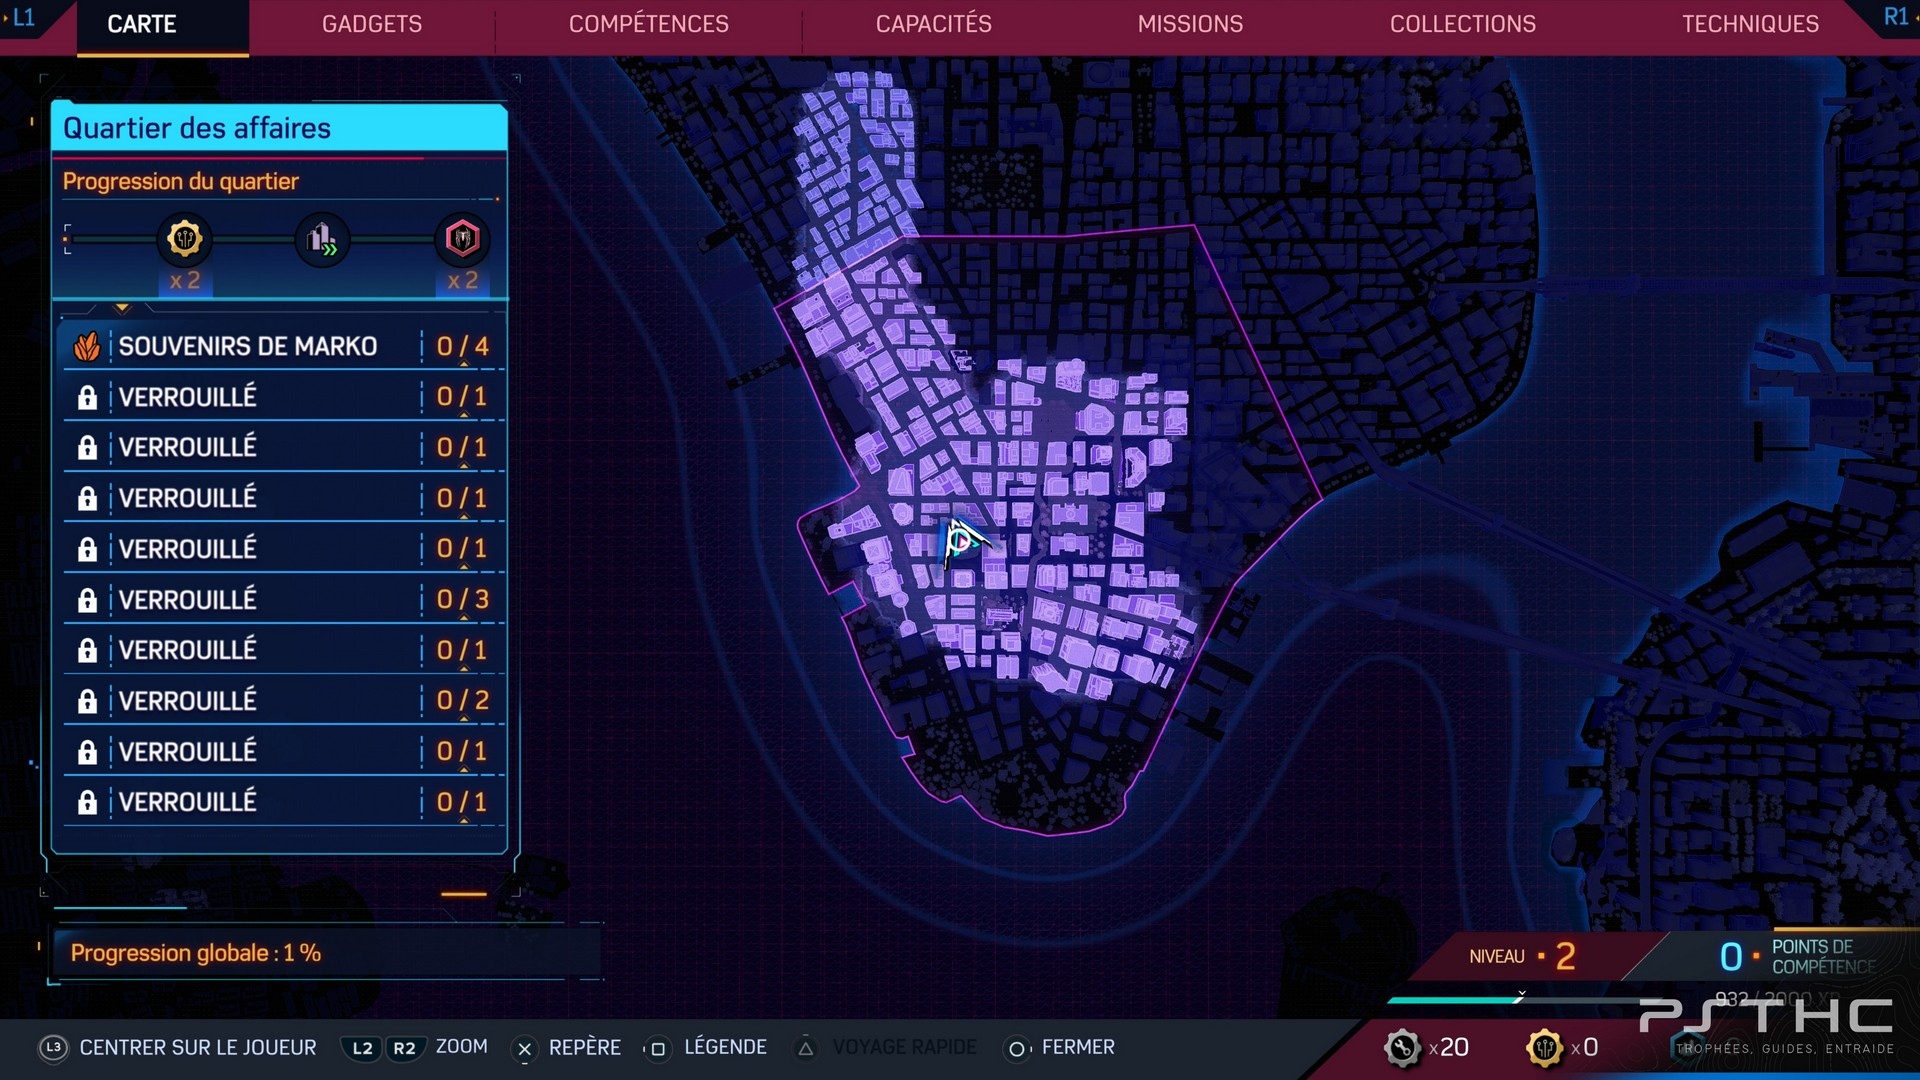Click CENTRER SUR LE JOUEUR
The image size is (1920, 1080).
coord(198,1047)
